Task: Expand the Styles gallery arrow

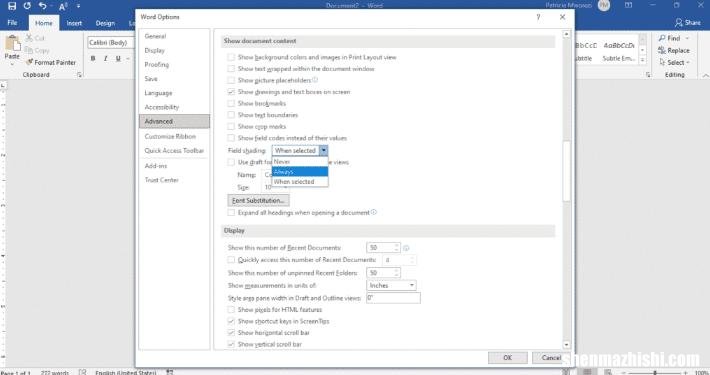Action: click(x=643, y=60)
